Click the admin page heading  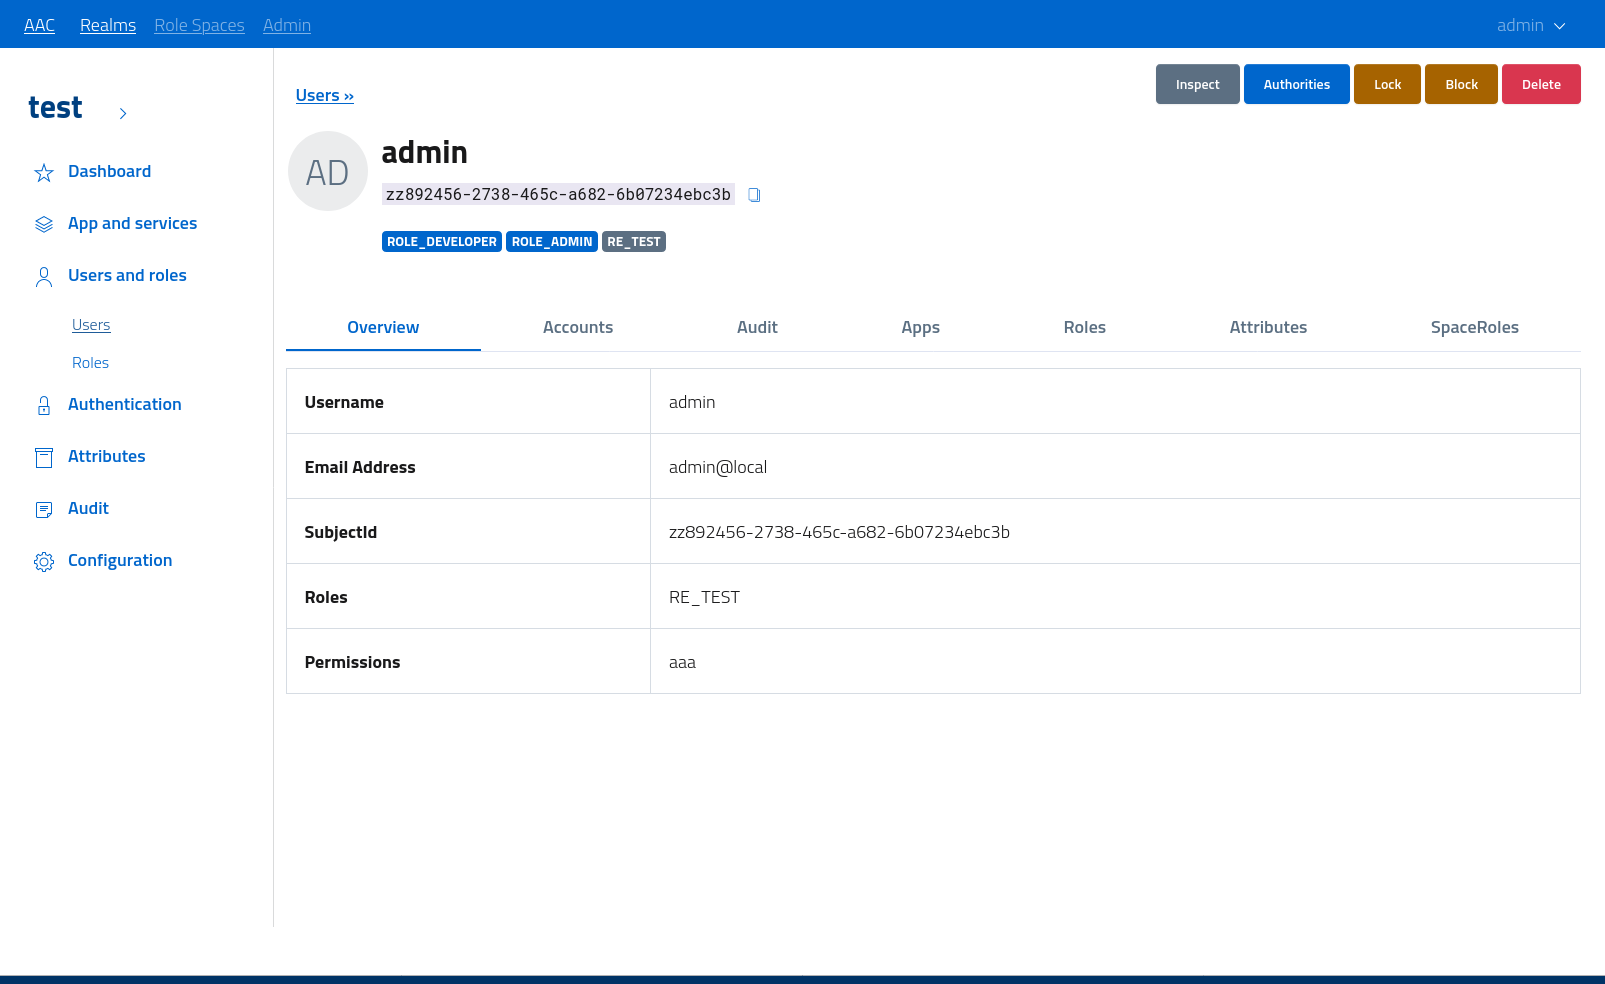424,152
